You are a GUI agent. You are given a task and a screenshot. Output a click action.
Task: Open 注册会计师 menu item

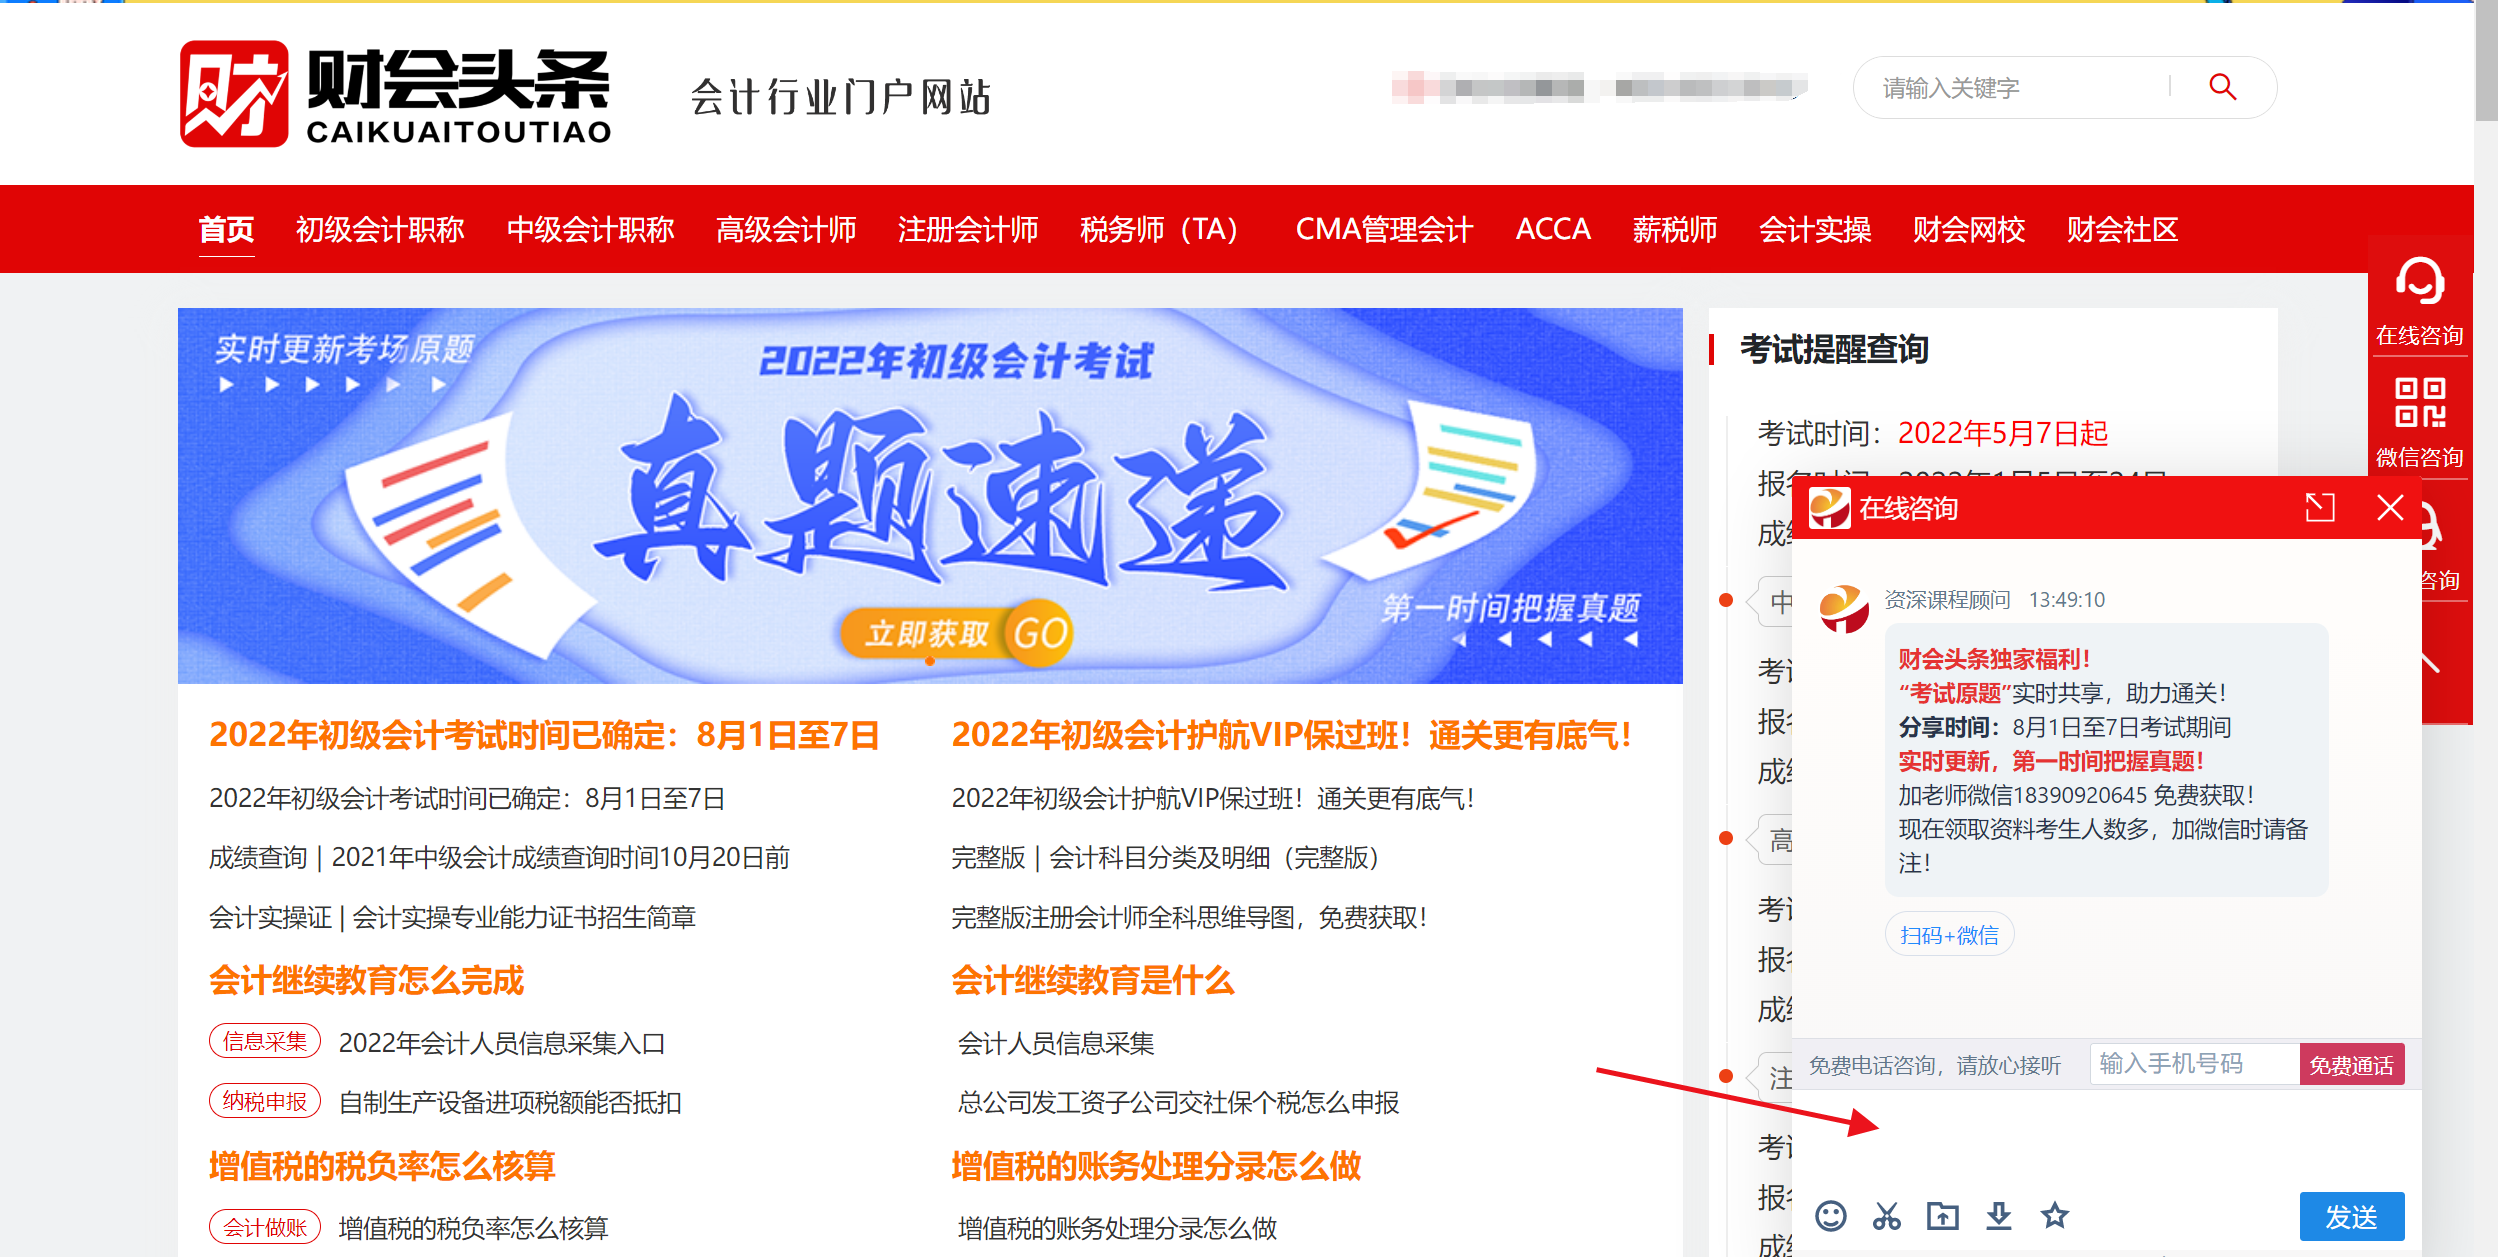pyautogui.click(x=968, y=229)
